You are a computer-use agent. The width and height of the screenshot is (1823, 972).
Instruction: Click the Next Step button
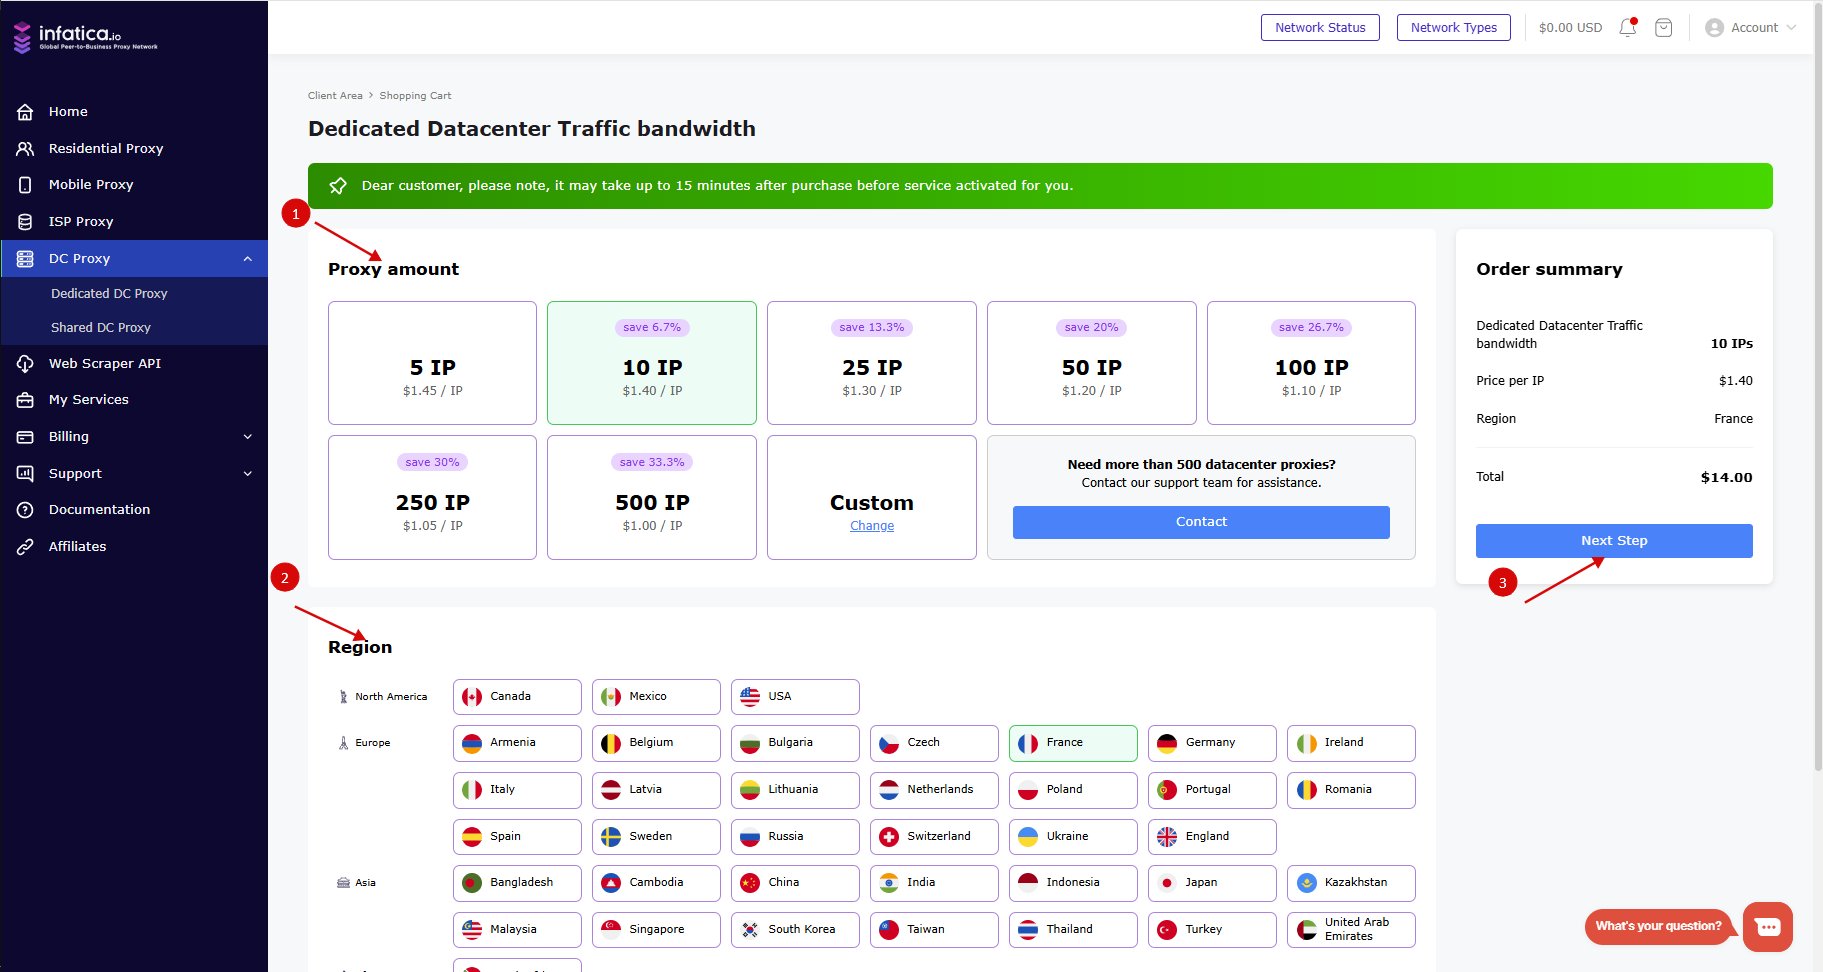[1614, 541]
